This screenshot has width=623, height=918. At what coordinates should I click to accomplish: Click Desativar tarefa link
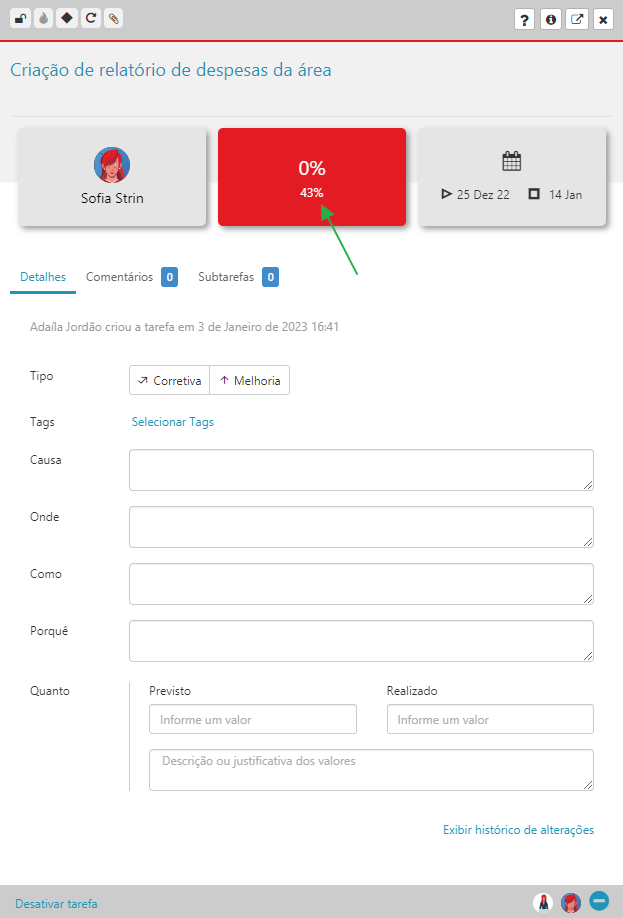pyautogui.click(x=56, y=903)
